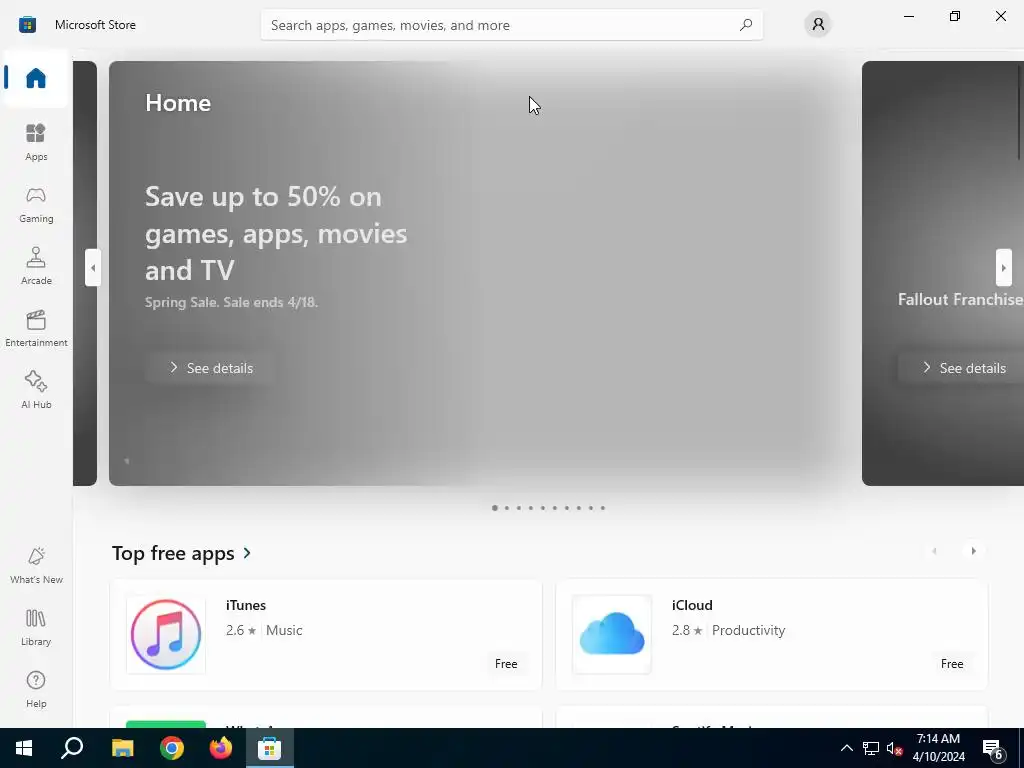Screen dimensions: 1024x768
Task: Go to previous hero banner slide
Action: pos(93,267)
